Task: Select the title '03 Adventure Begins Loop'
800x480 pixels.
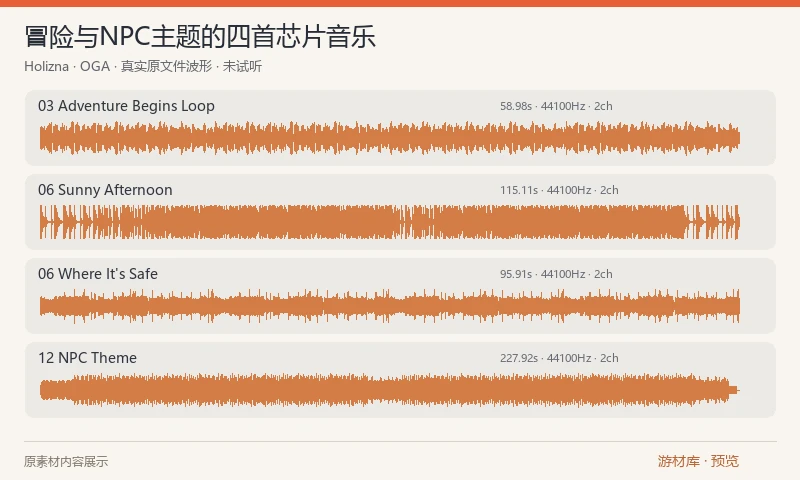Action: tap(126, 106)
